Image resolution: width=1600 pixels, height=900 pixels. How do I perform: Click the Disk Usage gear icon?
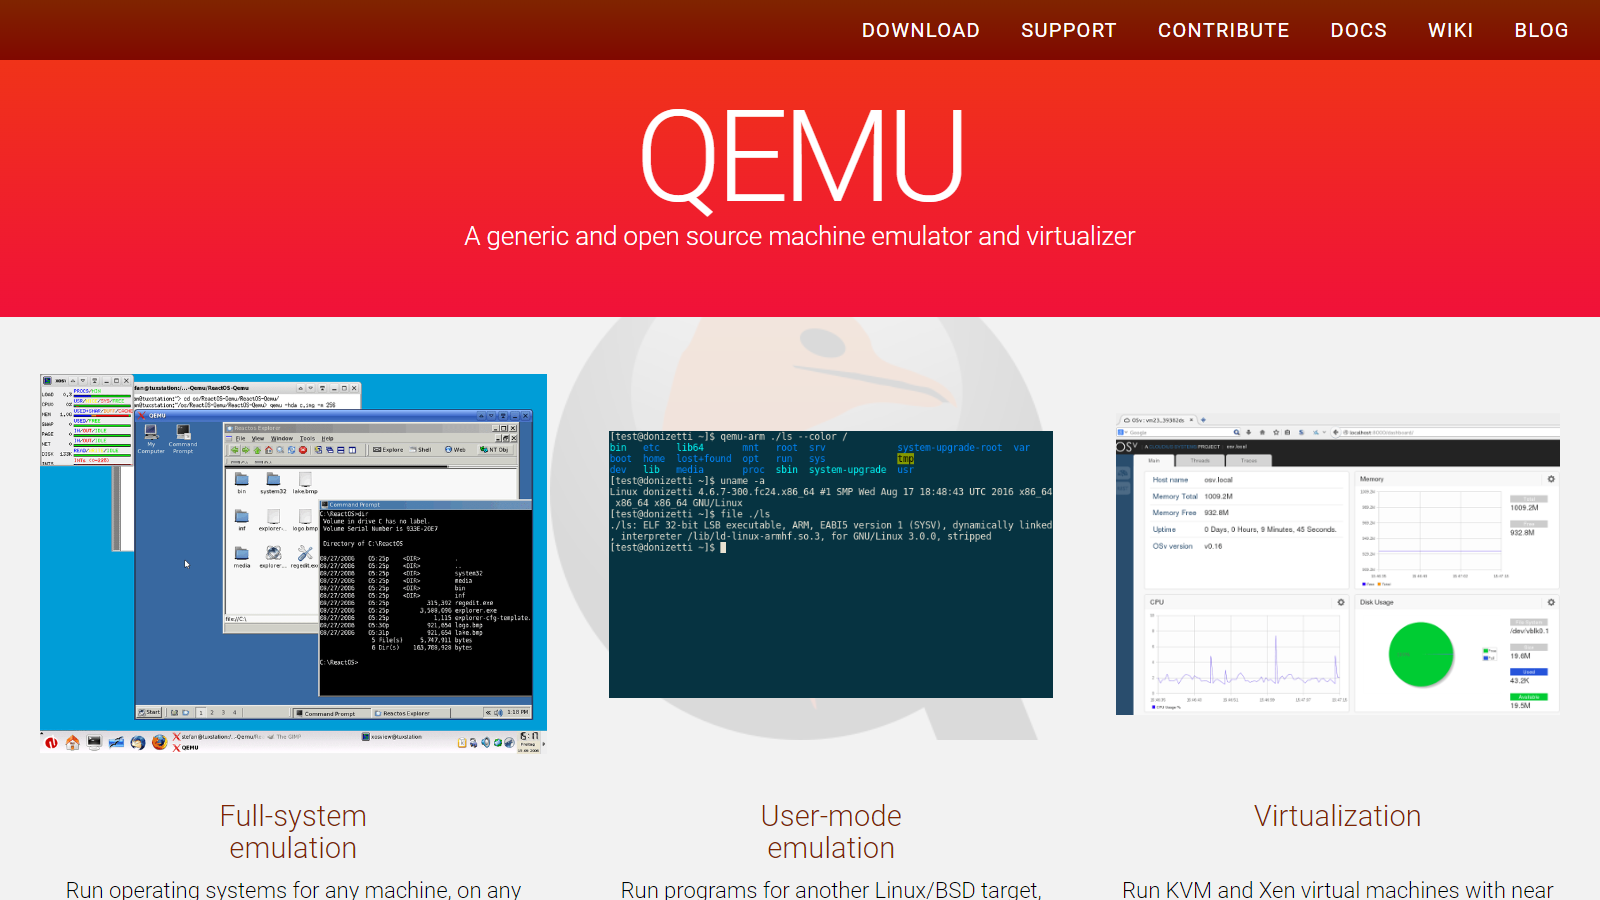1551,602
